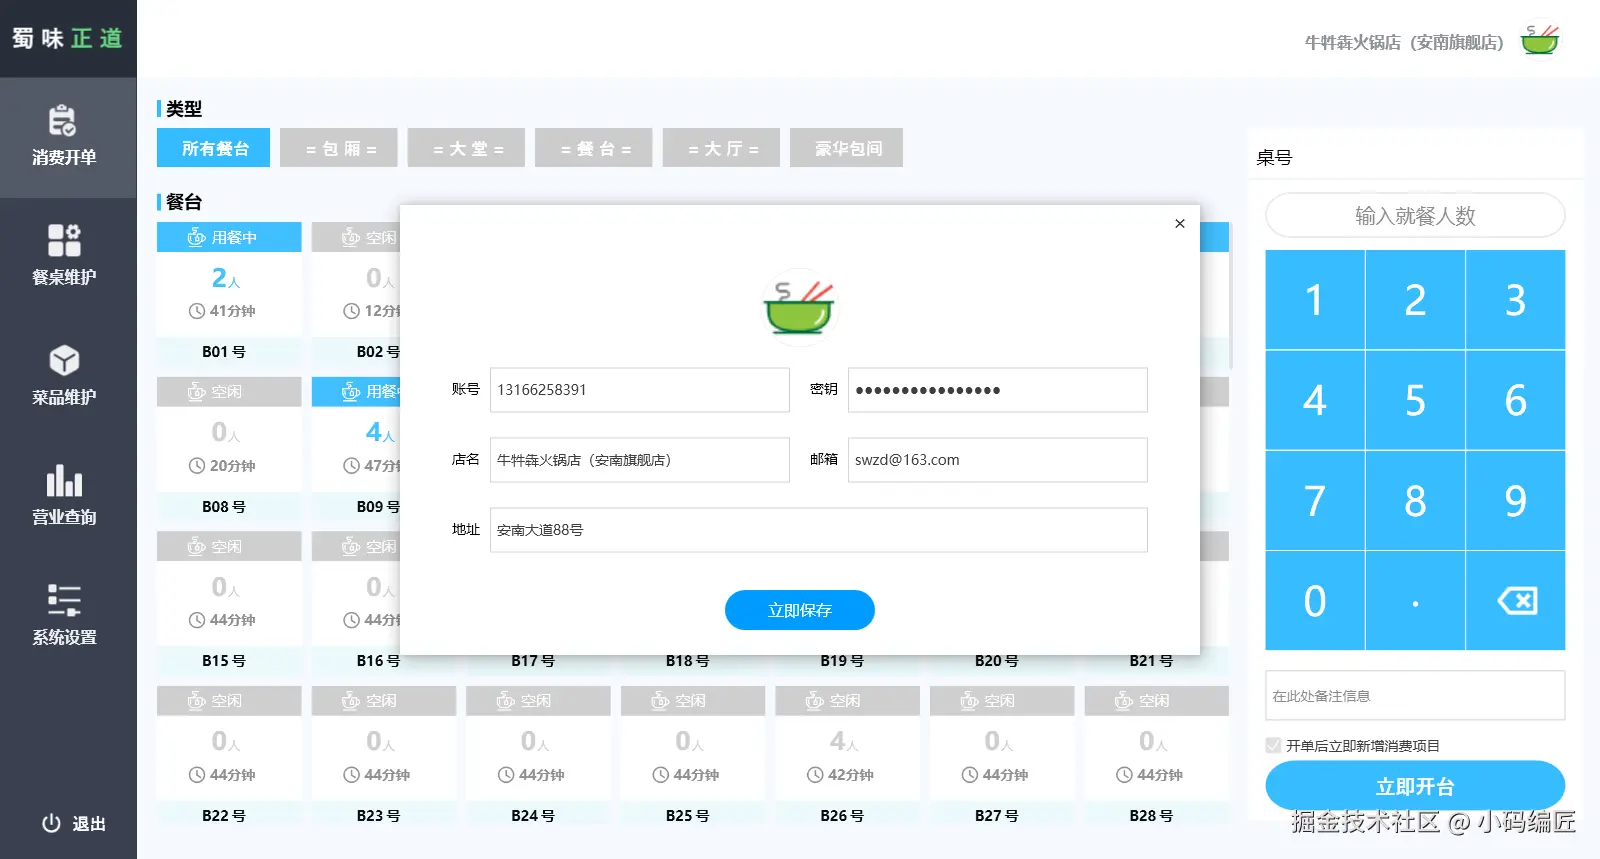Toggle 开单后立即新增消费项目 checkbox

1273,745
